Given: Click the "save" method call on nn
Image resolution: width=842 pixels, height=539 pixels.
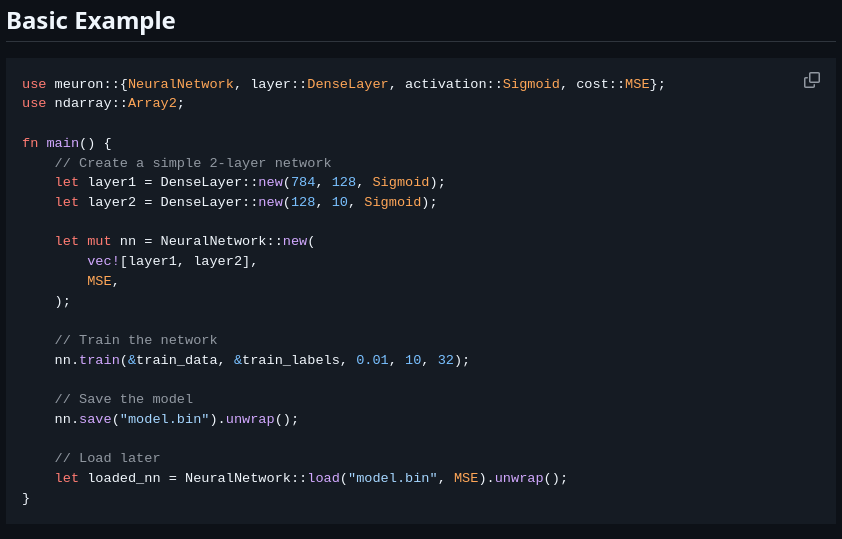Looking at the screenshot, I should [95, 420].
